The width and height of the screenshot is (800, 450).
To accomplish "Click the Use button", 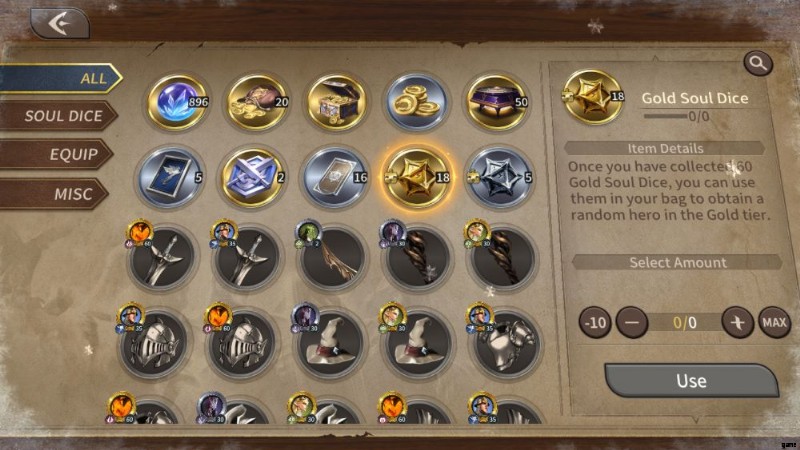I will tap(691, 381).
